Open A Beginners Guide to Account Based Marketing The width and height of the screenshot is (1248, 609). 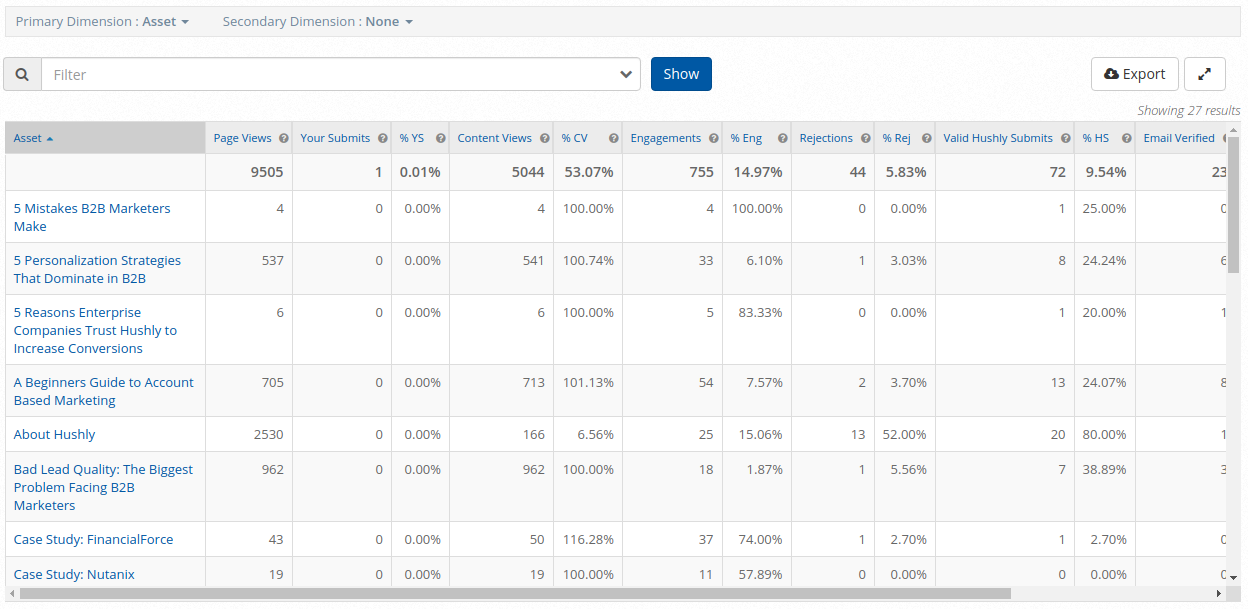point(103,391)
